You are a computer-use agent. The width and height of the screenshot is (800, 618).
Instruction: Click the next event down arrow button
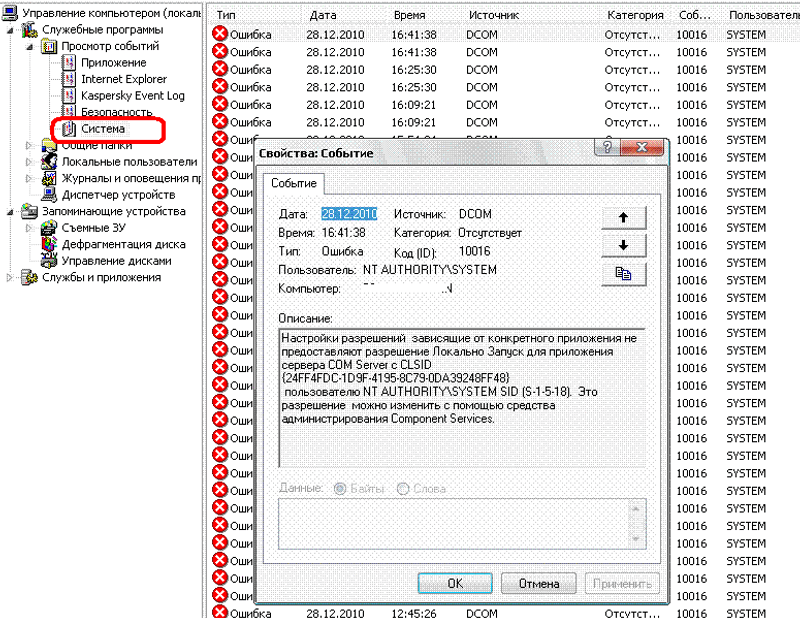click(x=623, y=245)
